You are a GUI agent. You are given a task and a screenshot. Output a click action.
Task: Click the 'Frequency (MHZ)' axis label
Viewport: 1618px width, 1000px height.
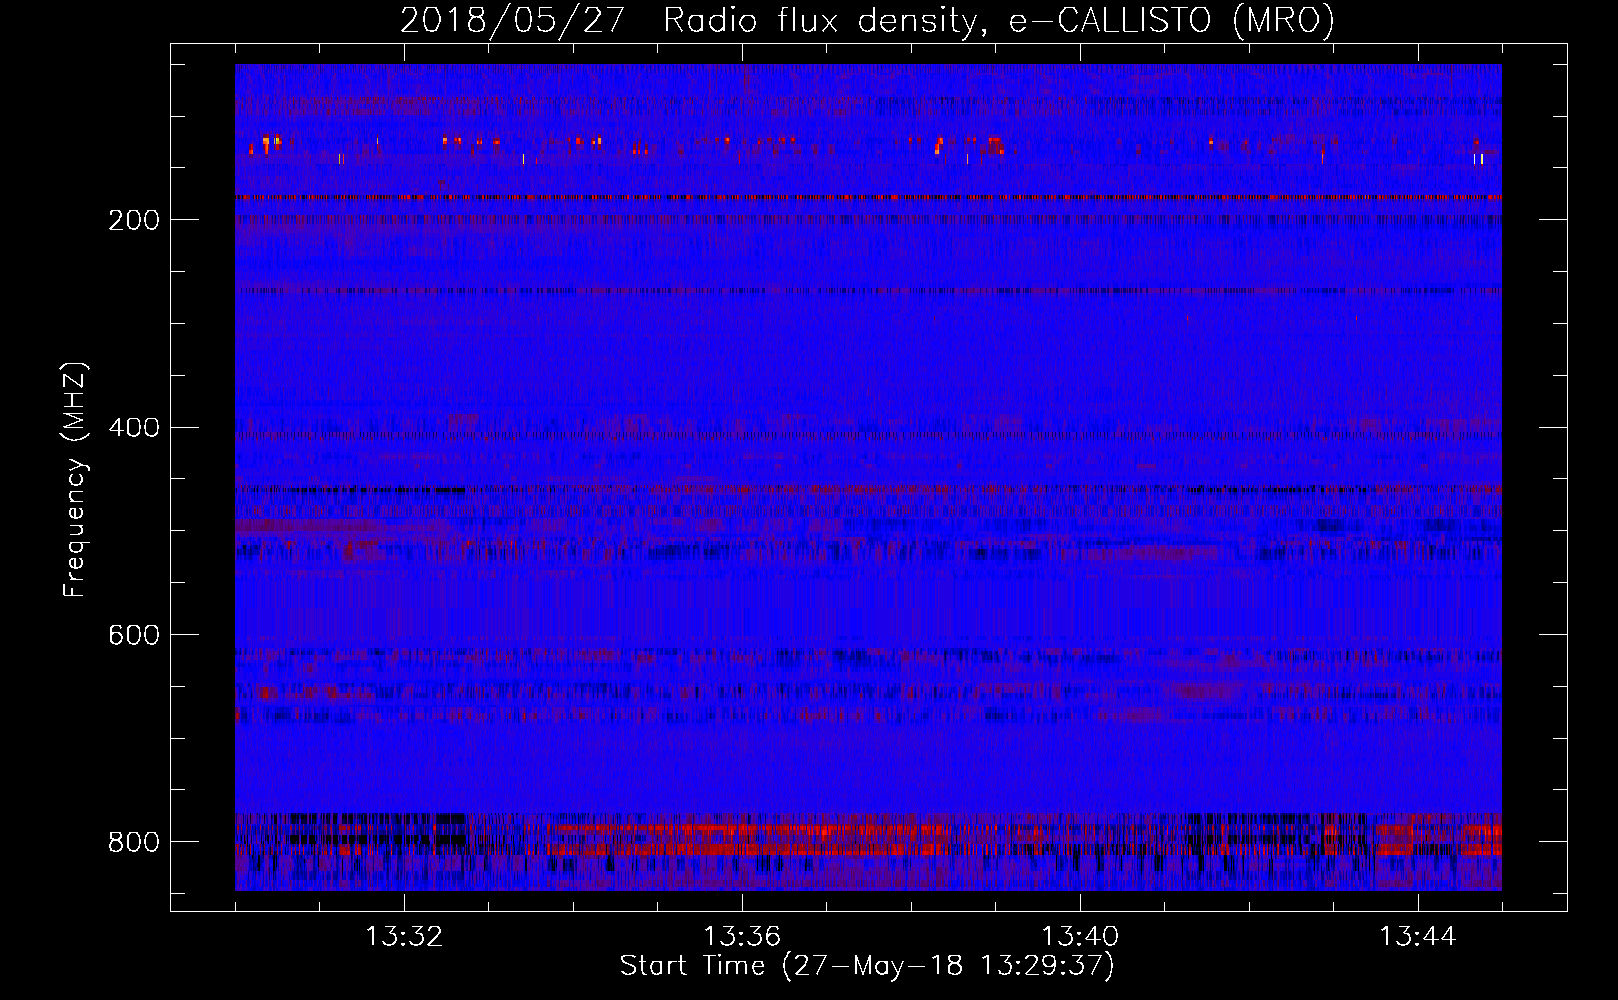74,479
